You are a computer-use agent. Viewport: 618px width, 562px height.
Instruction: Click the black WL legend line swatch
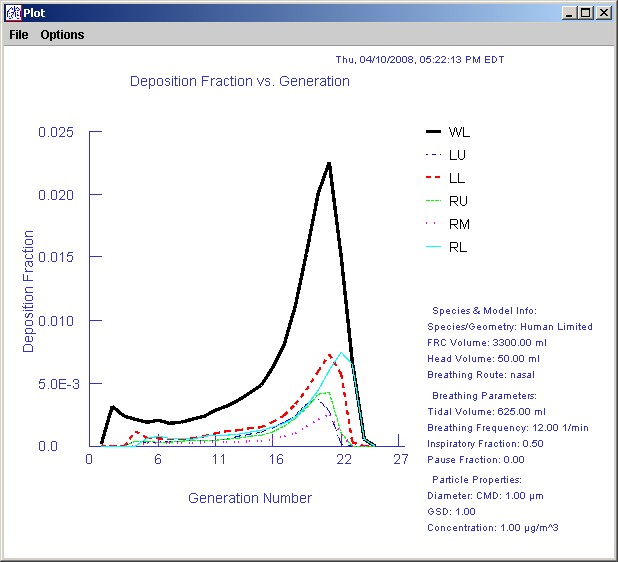(x=433, y=132)
